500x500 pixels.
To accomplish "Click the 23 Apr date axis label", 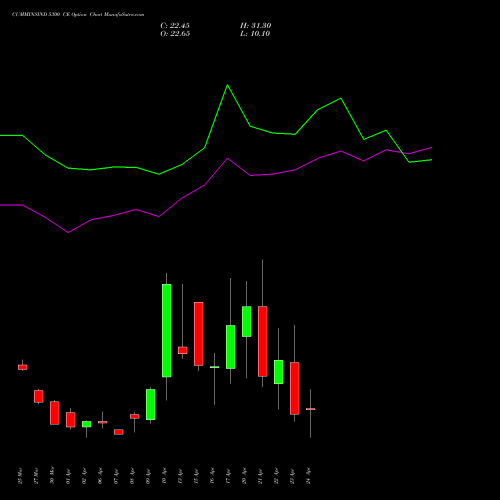I will (292, 476).
